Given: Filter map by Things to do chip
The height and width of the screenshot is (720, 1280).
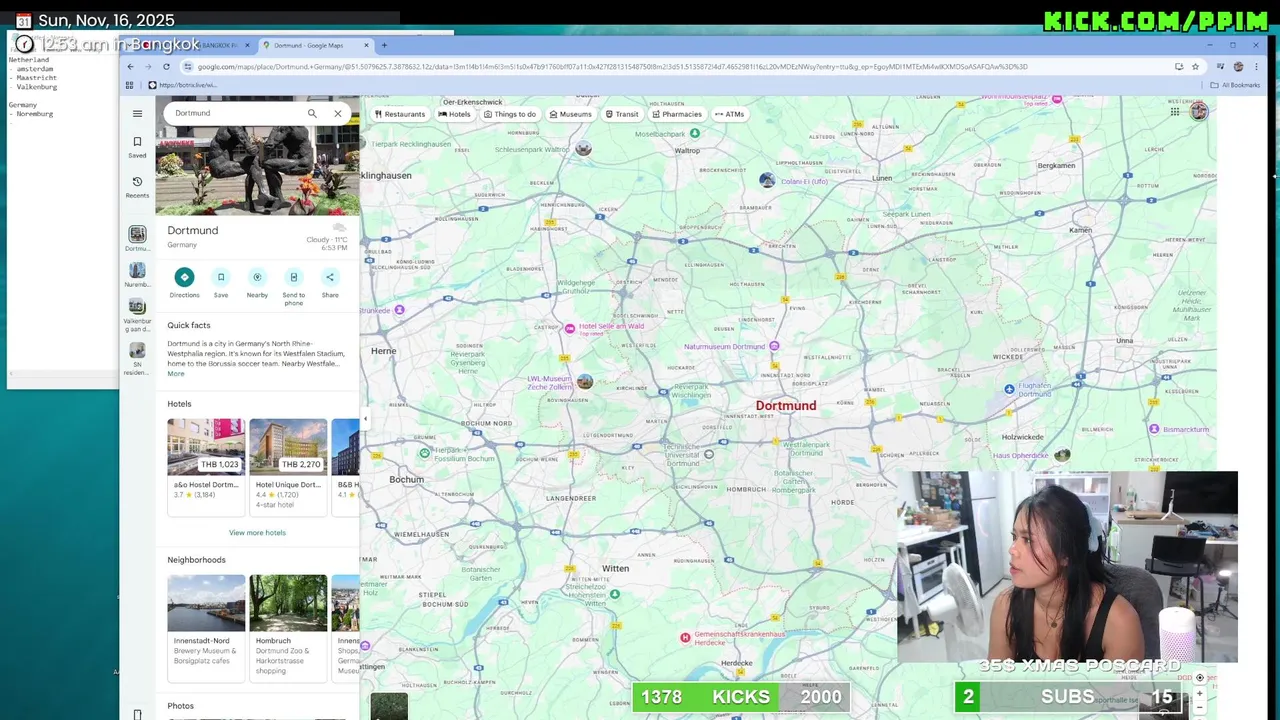Looking at the screenshot, I should pos(510,114).
